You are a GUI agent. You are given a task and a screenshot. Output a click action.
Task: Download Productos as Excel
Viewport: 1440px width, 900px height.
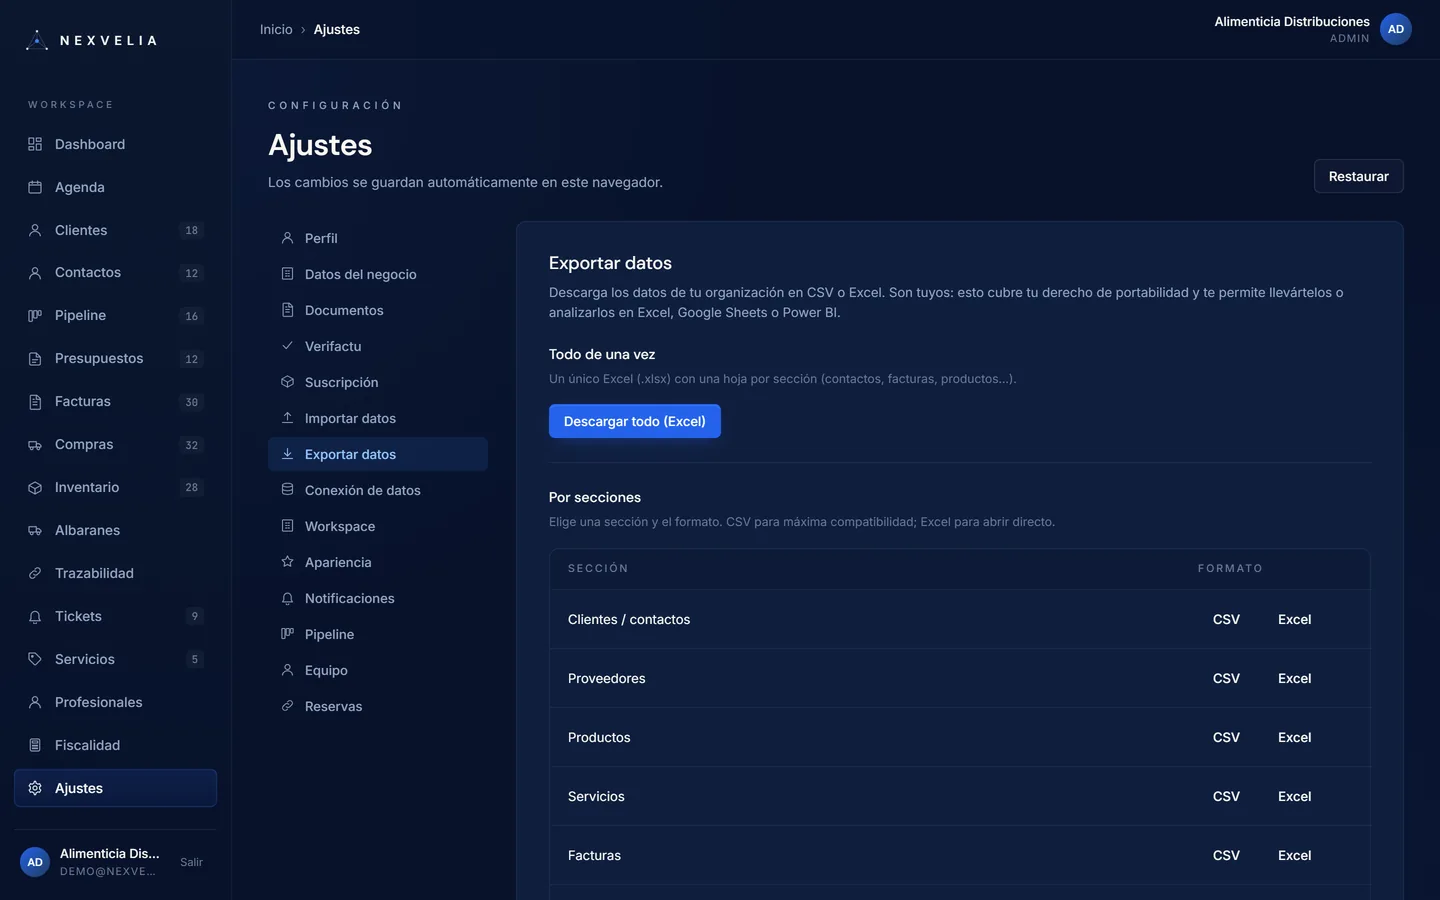(x=1294, y=737)
